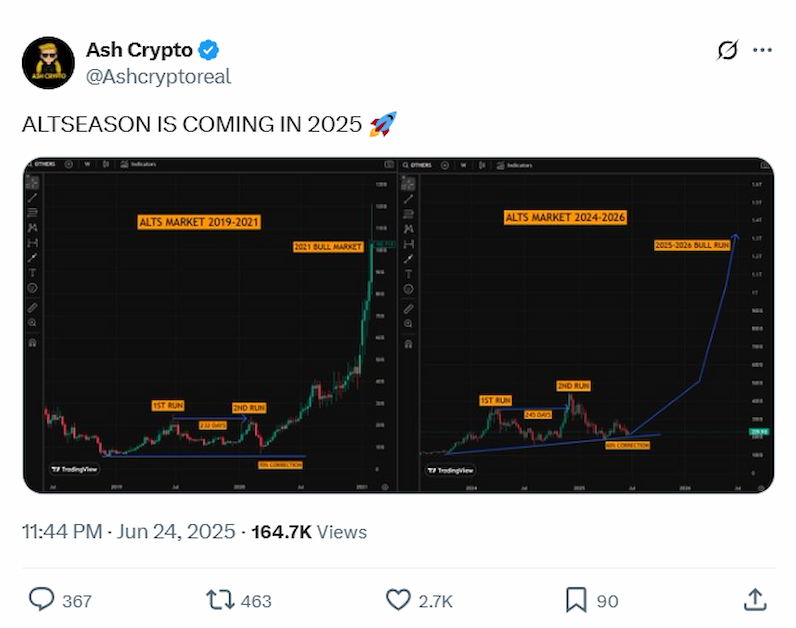The image size is (796, 628).
Task: Click the 2.7K likes count
Action: (x=435, y=601)
